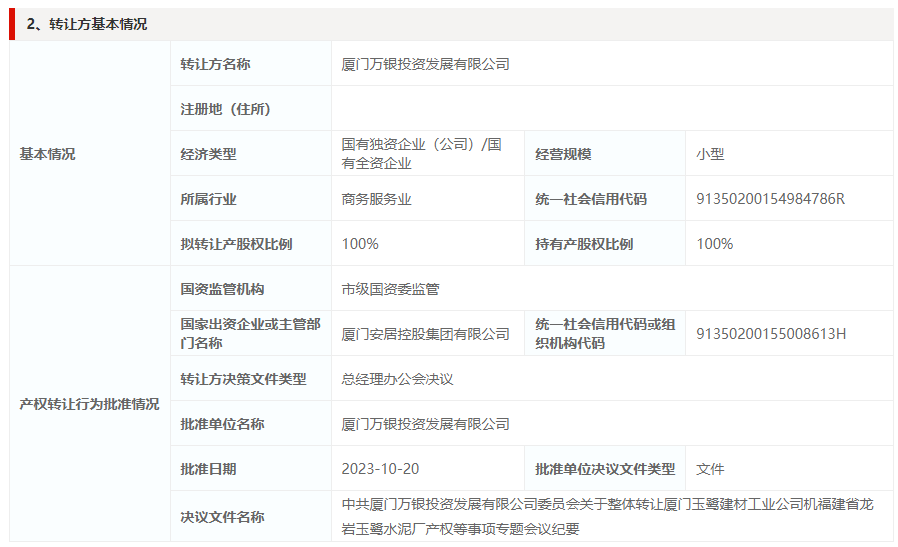Click the 国家出资企业或主管部门名称 label
The width and height of the screenshot is (898, 547).
(250, 333)
